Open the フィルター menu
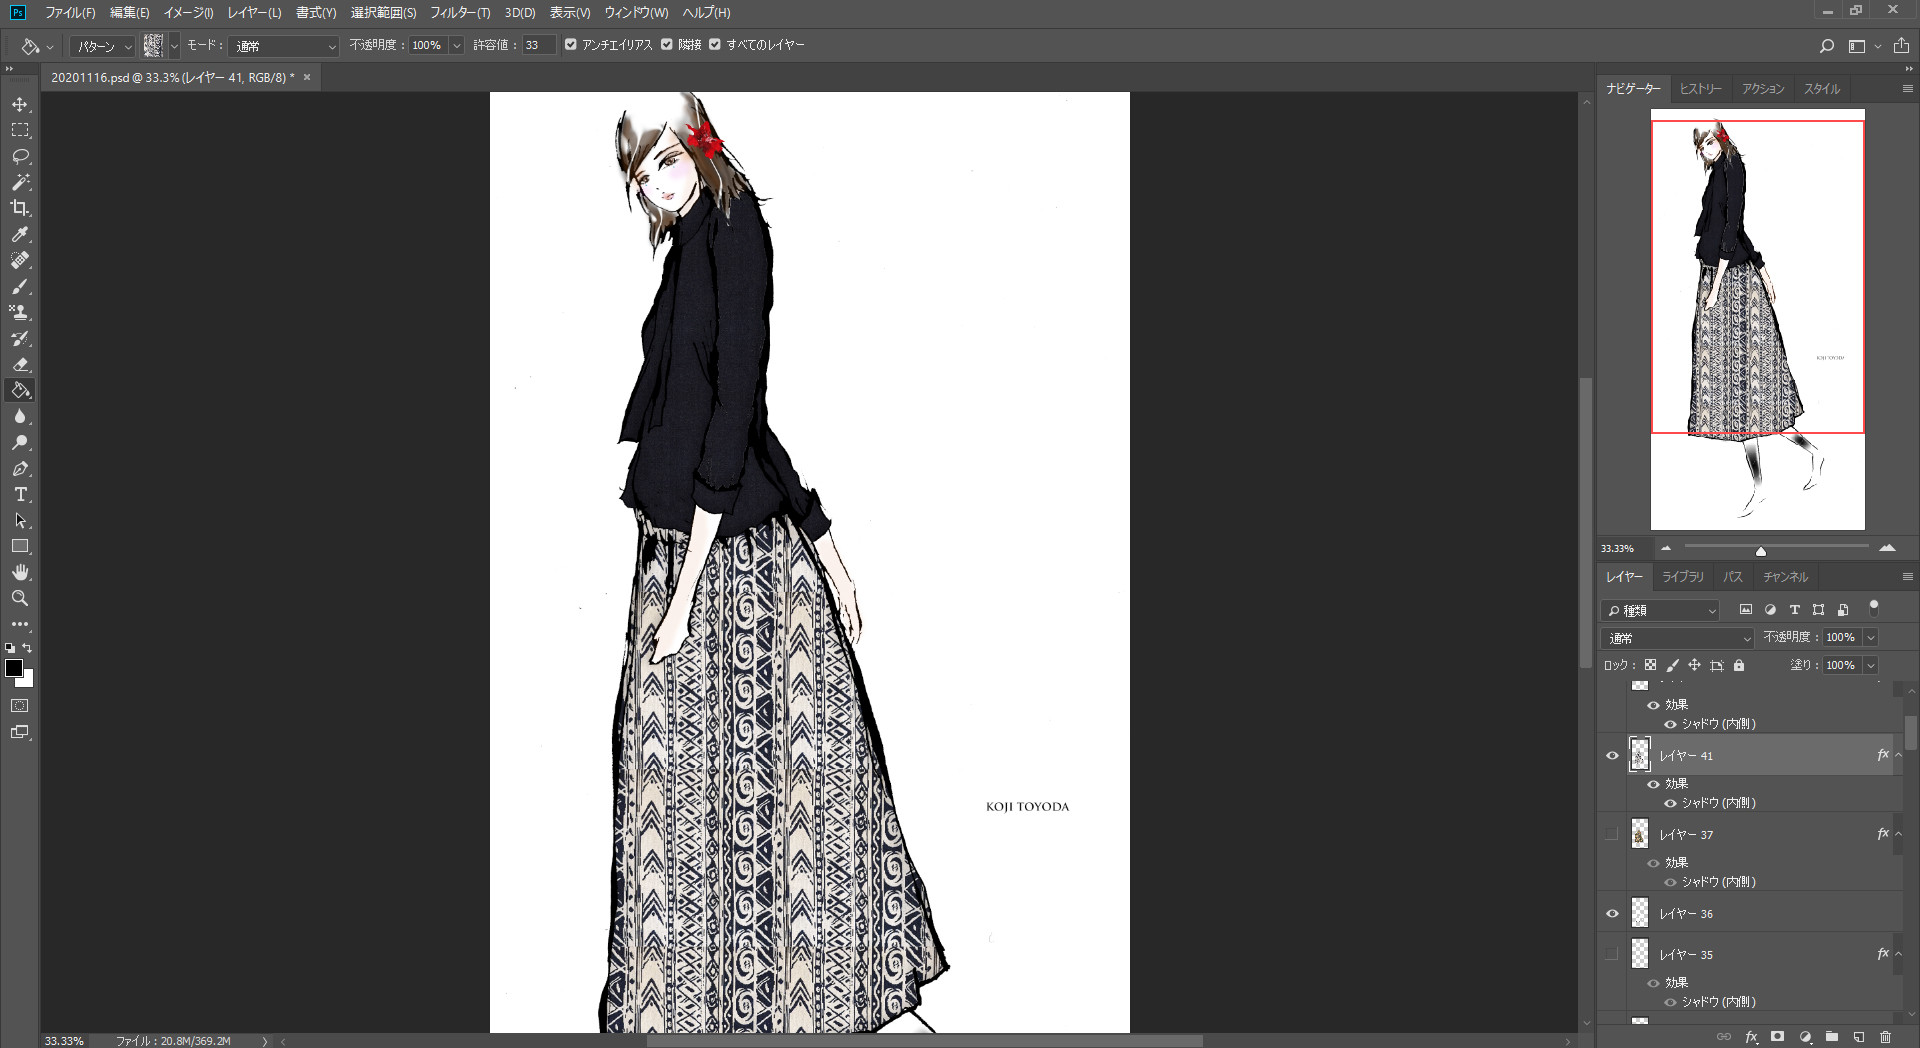The image size is (1920, 1048). click(x=460, y=13)
